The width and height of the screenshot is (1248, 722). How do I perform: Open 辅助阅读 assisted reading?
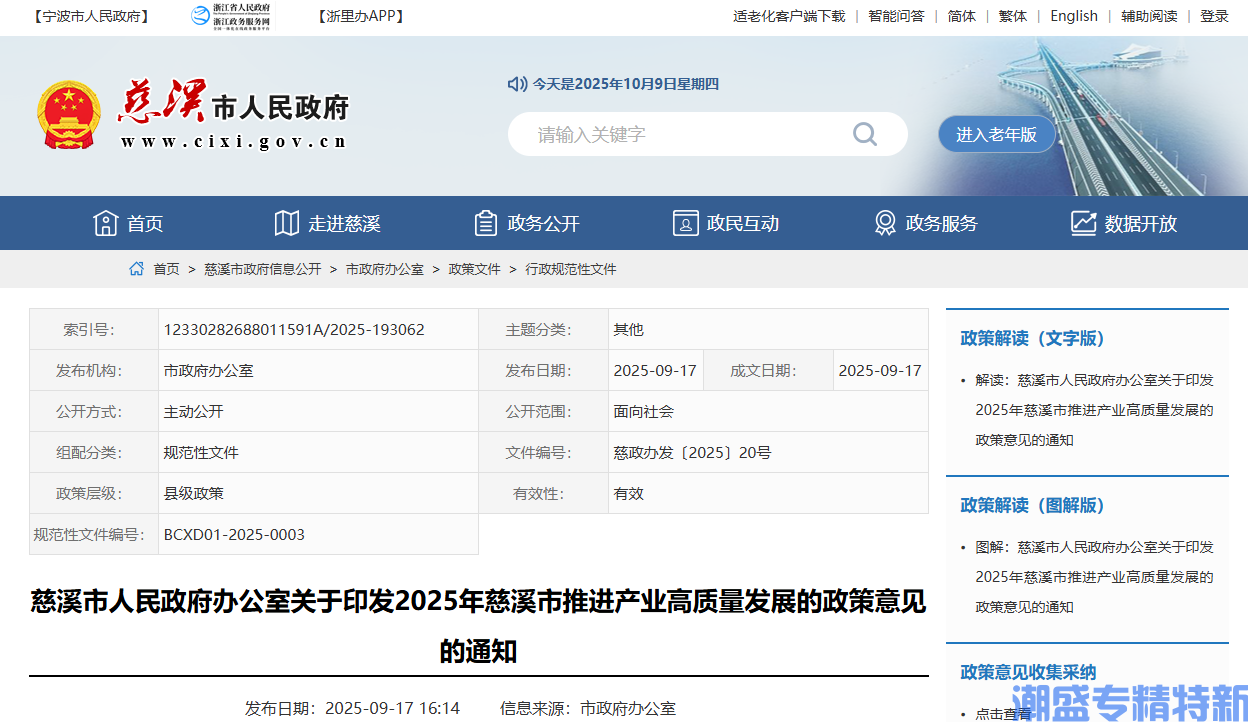point(1149,16)
